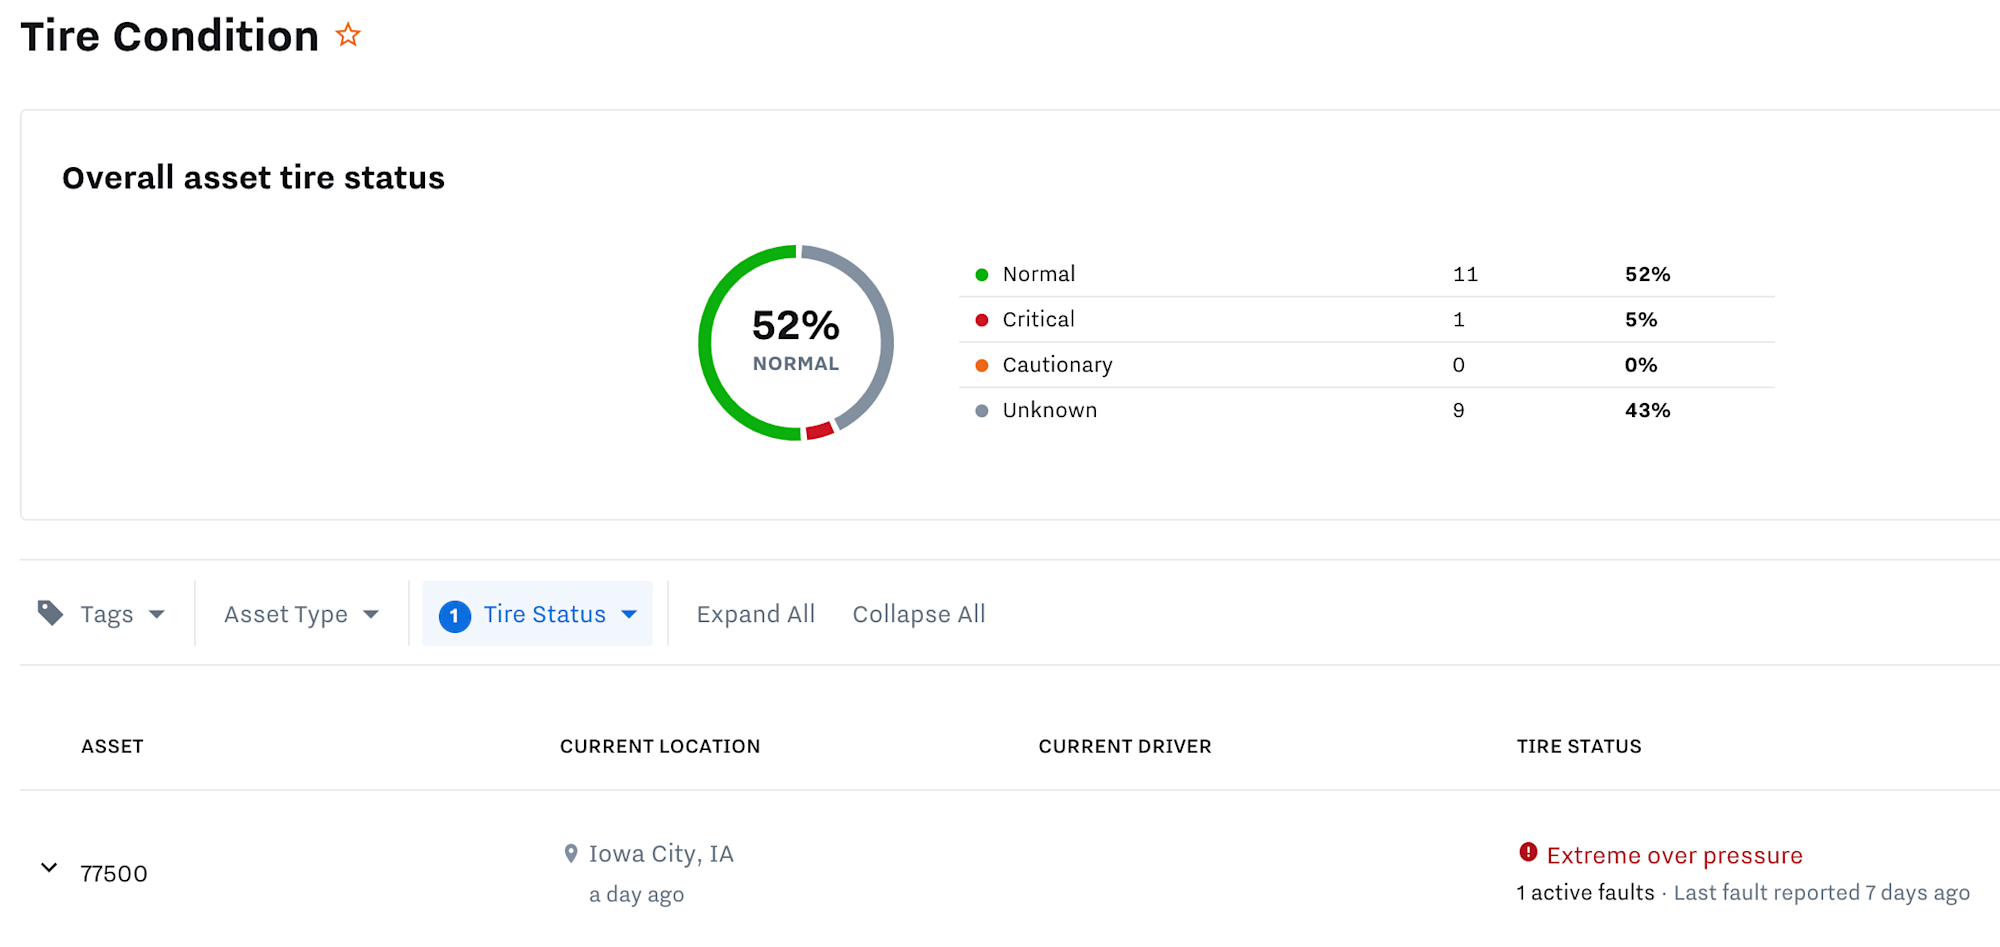Open the Extreme over pressure status link
Image resolution: width=2000 pixels, height=947 pixels.
pyautogui.click(x=1674, y=855)
